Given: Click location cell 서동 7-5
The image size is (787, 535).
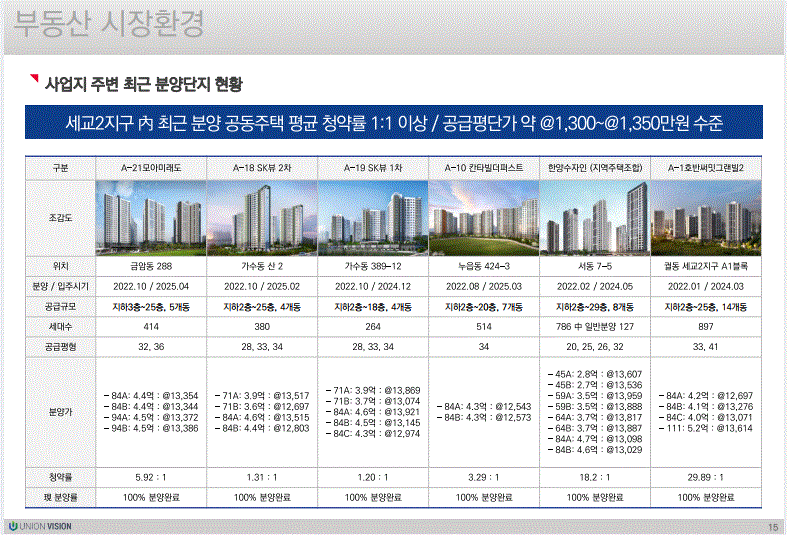Looking at the screenshot, I should click(x=595, y=266).
